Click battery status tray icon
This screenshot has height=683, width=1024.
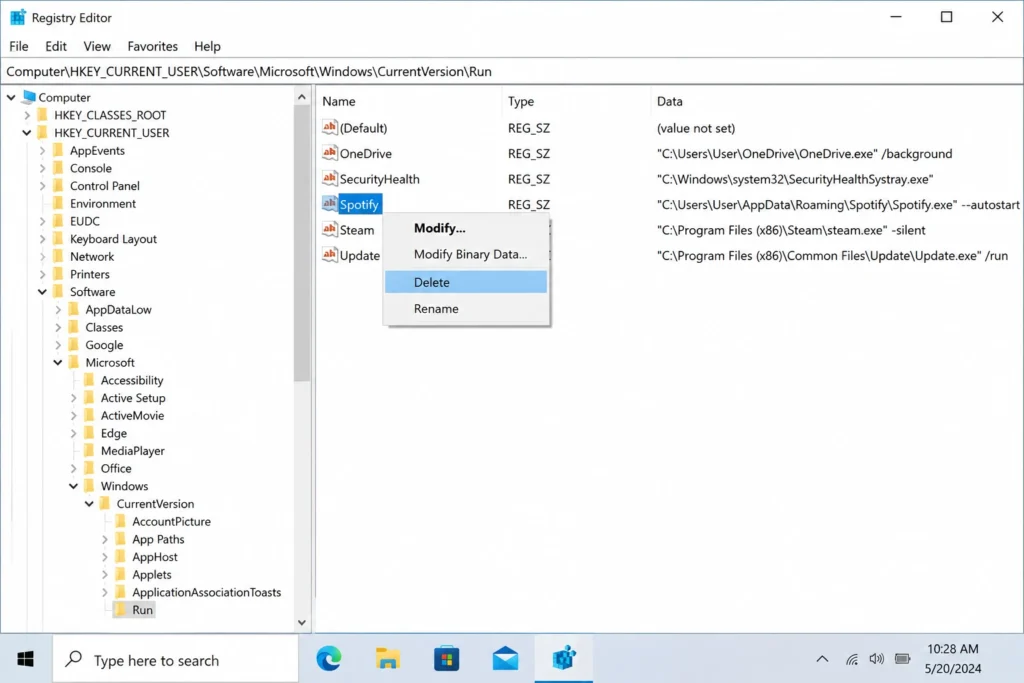(903, 659)
